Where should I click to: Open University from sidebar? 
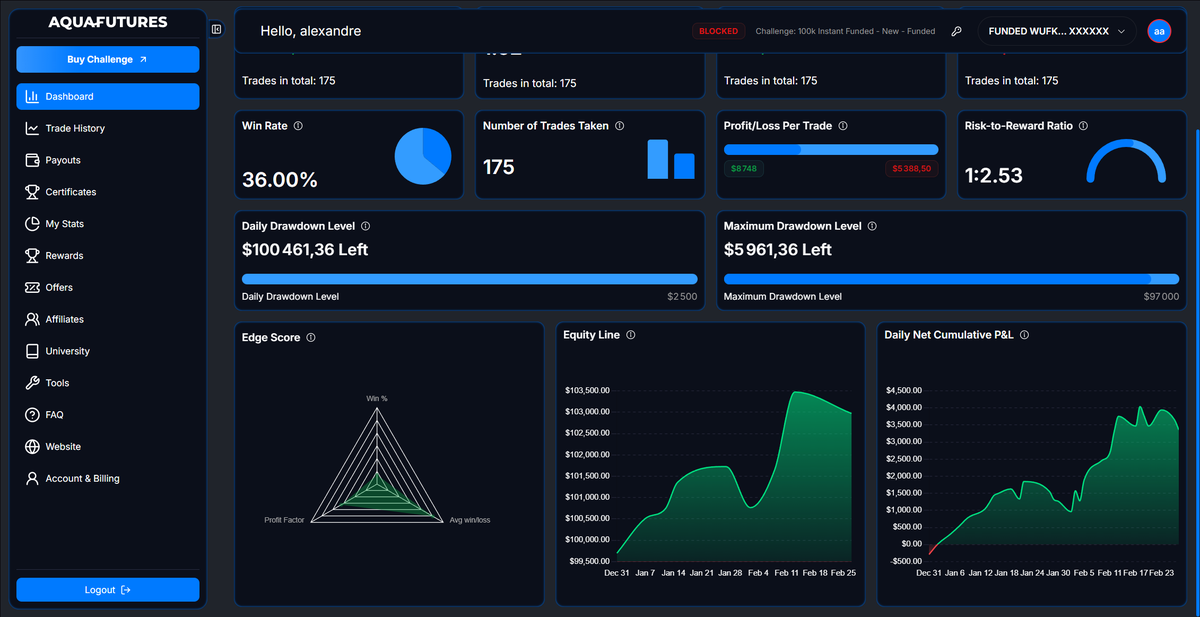[x=108, y=351]
